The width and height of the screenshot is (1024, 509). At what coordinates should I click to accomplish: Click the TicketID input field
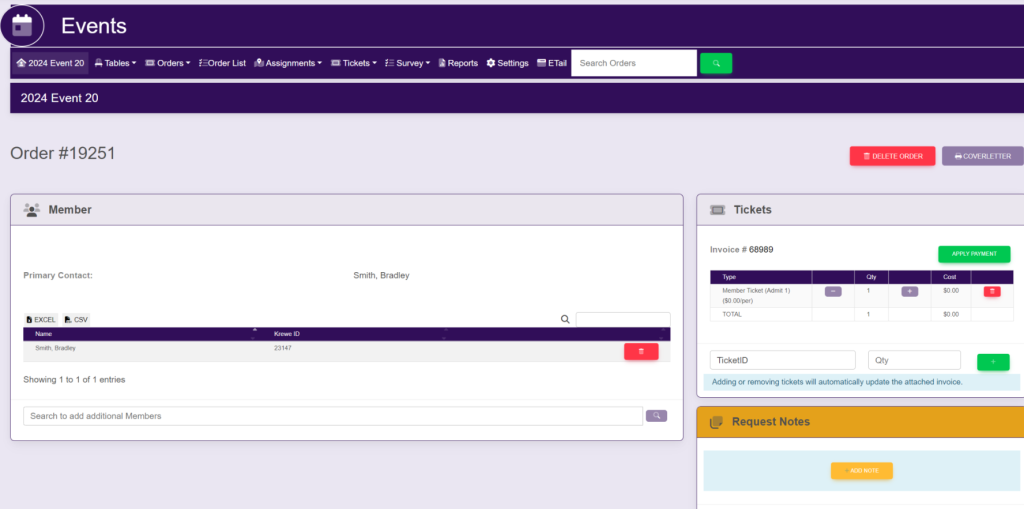tap(782, 360)
